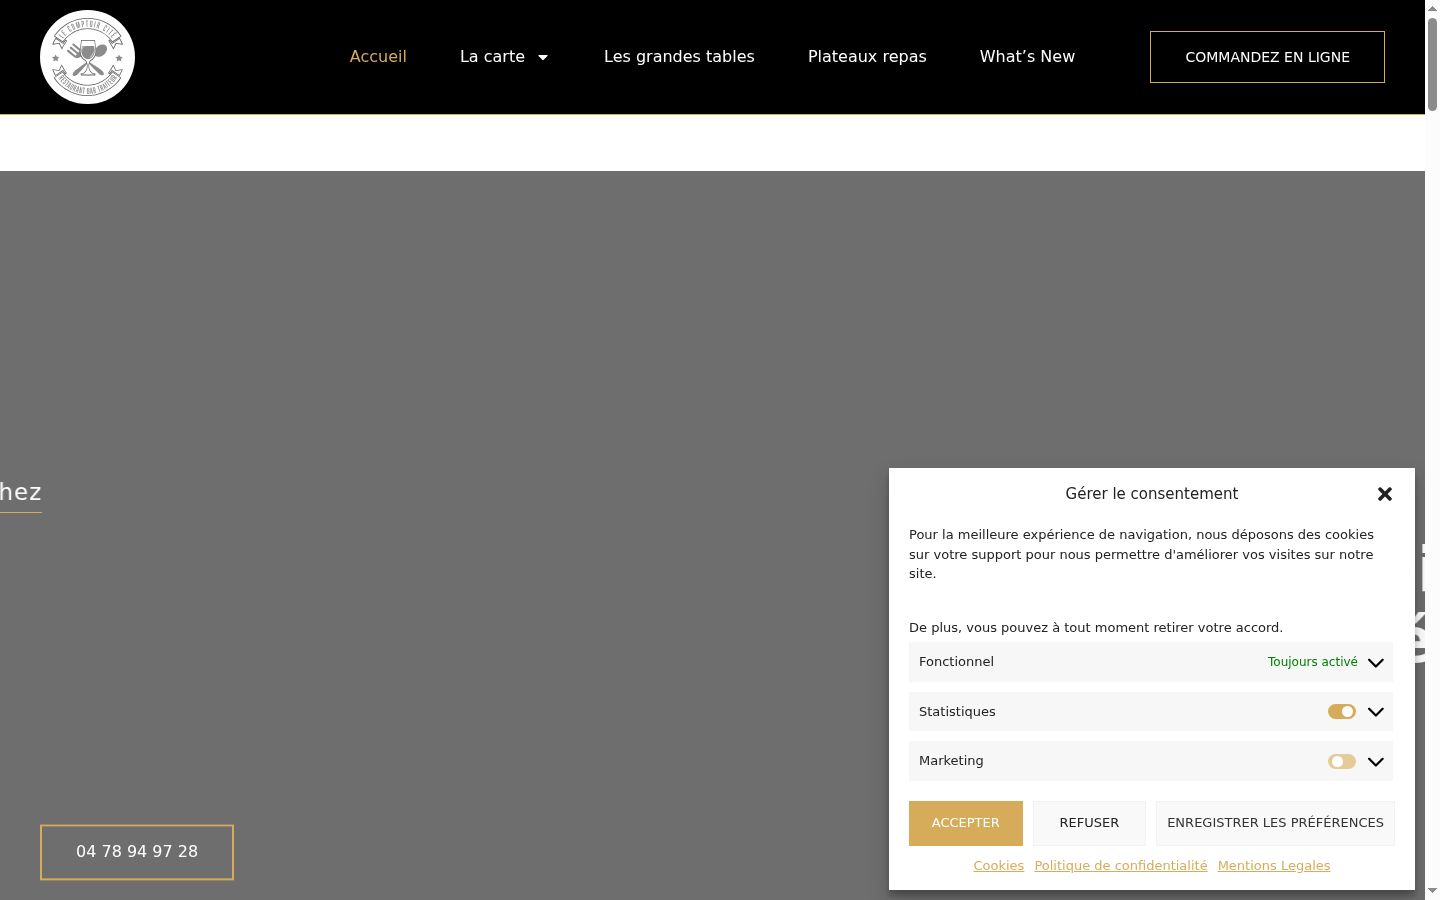Open the Cookies policy link
Viewport: 1440px width, 900px height.
click(998, 866)
